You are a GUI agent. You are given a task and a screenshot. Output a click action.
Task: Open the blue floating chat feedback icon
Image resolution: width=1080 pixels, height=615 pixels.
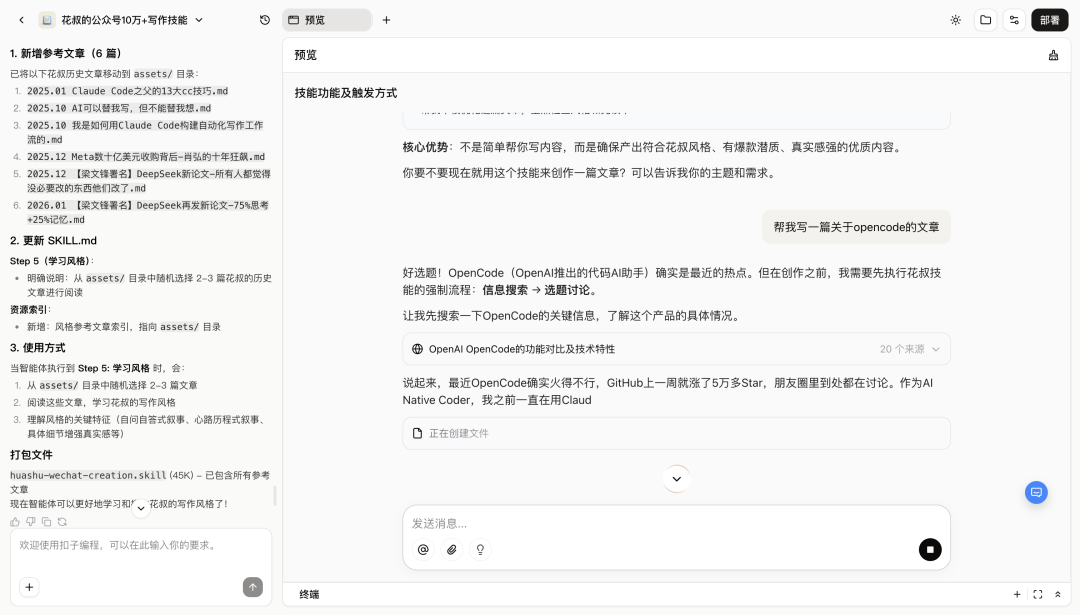[1036, 492]
